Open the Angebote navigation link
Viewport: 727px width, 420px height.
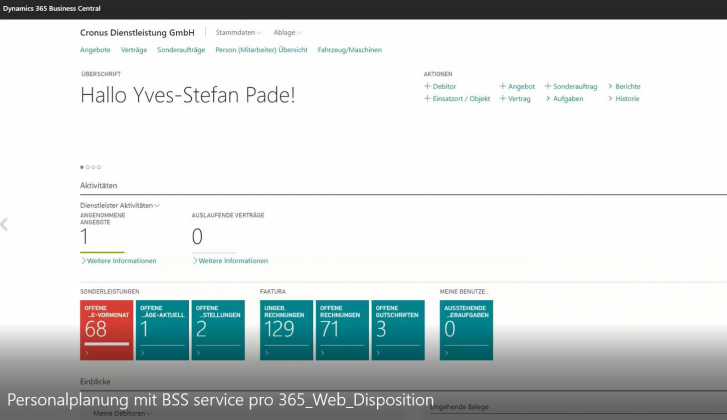tap(95, 50)
